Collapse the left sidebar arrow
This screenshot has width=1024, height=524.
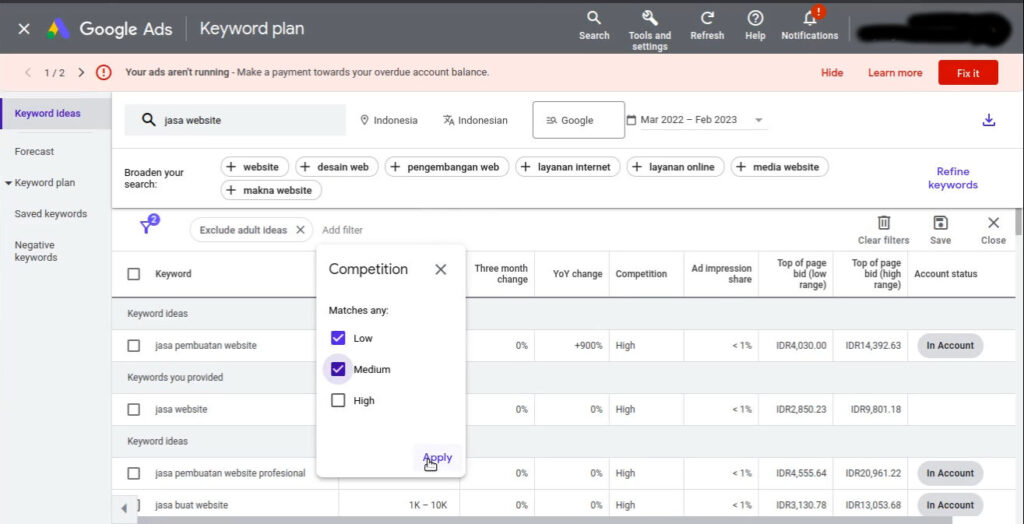coord(124,508)
